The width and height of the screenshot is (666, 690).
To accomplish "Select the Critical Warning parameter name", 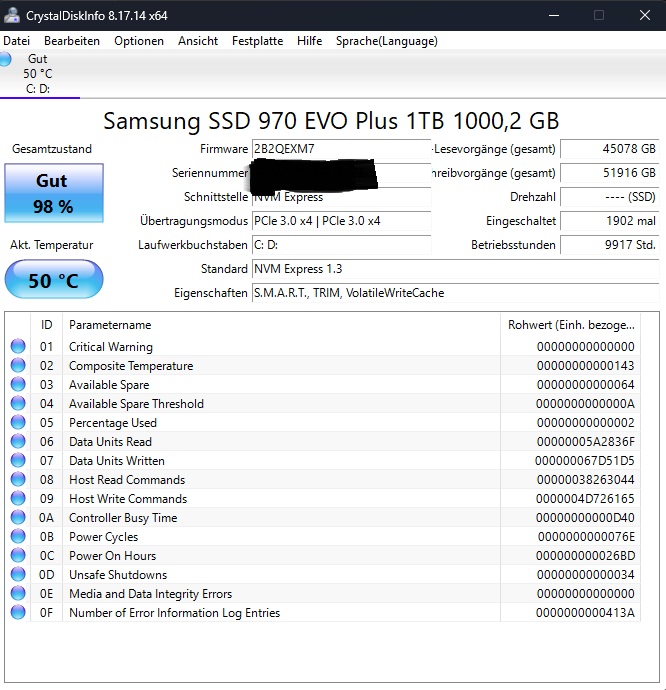I will (x=111, y=347).
